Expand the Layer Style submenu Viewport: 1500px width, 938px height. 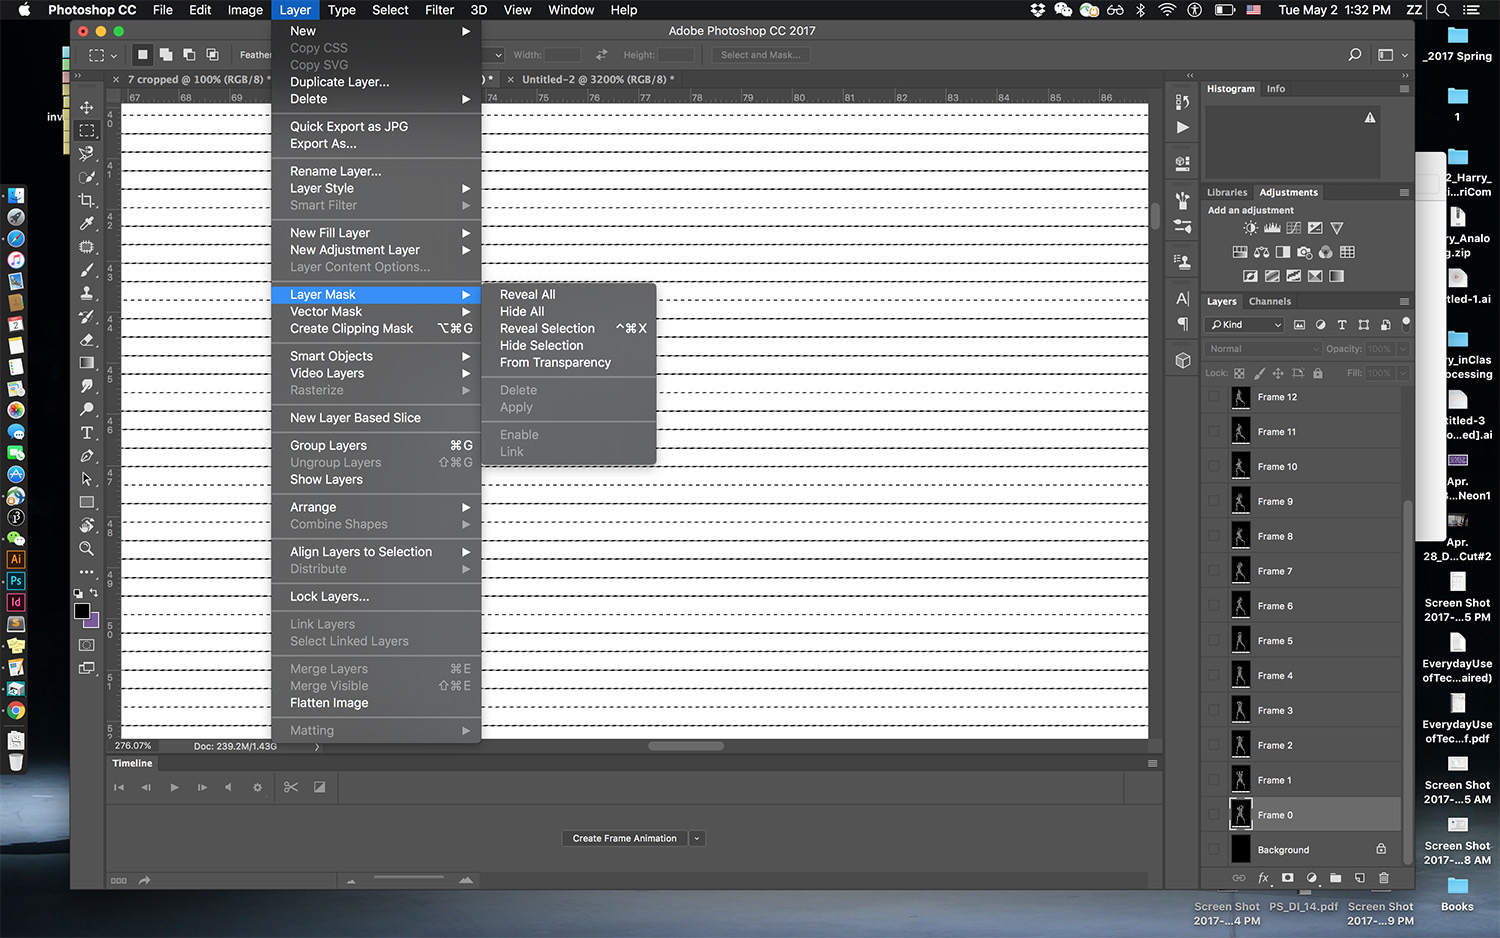tap(376, 188)
